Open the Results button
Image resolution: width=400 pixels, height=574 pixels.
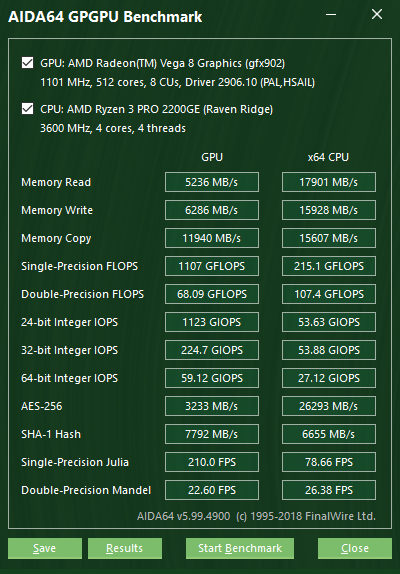(x=125, y=548)
